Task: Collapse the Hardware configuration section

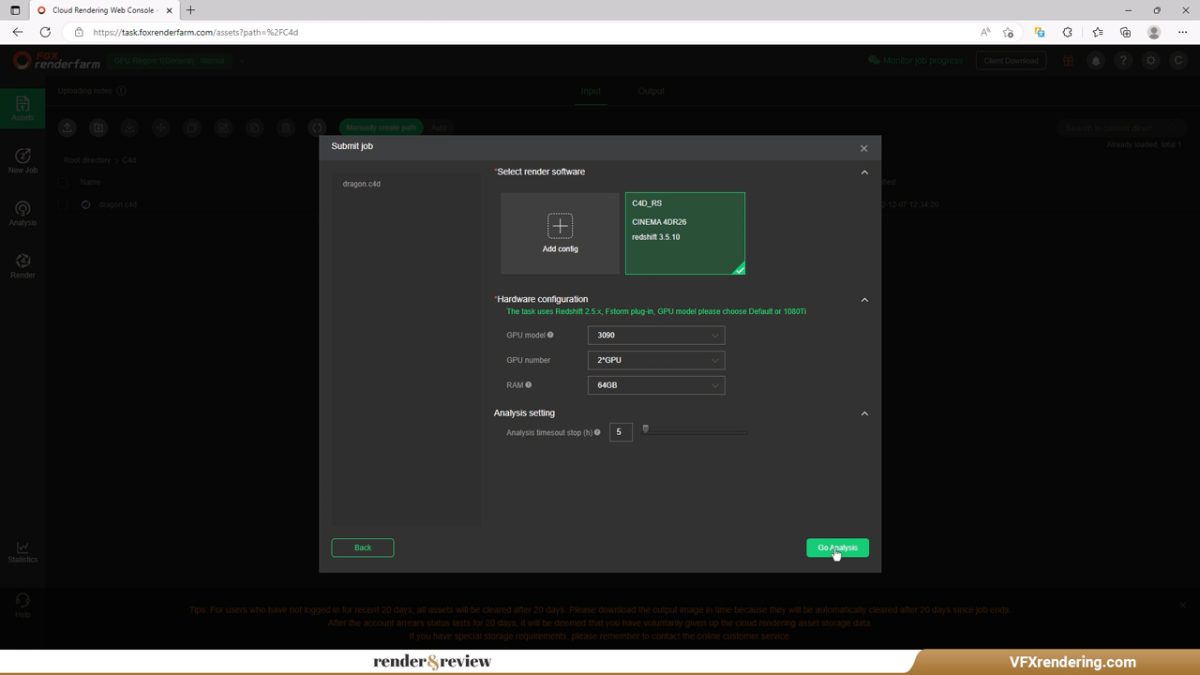Action: pos(865,300)
